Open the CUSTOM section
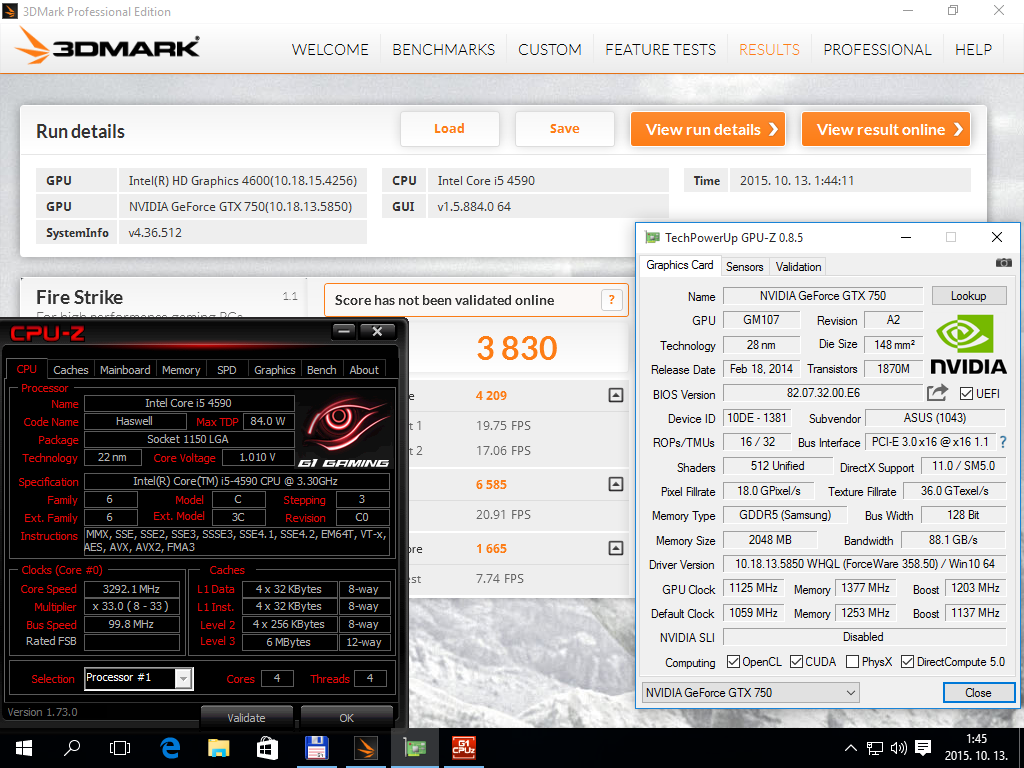1024x768 pixels. coord(550,50)
